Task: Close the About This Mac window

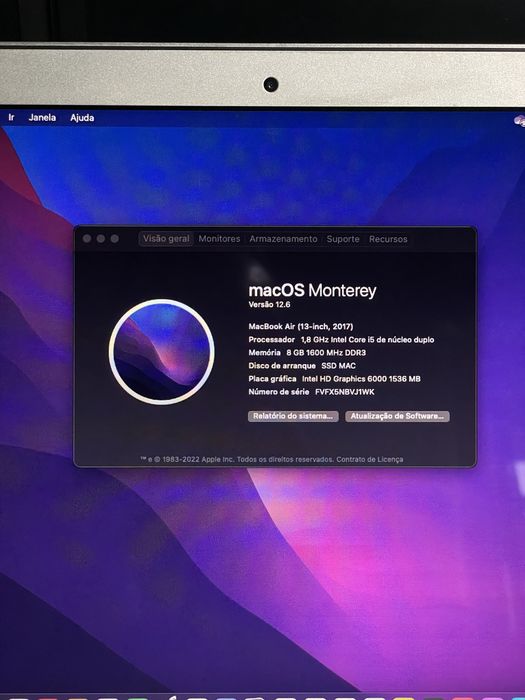Action: coord(87,239)
